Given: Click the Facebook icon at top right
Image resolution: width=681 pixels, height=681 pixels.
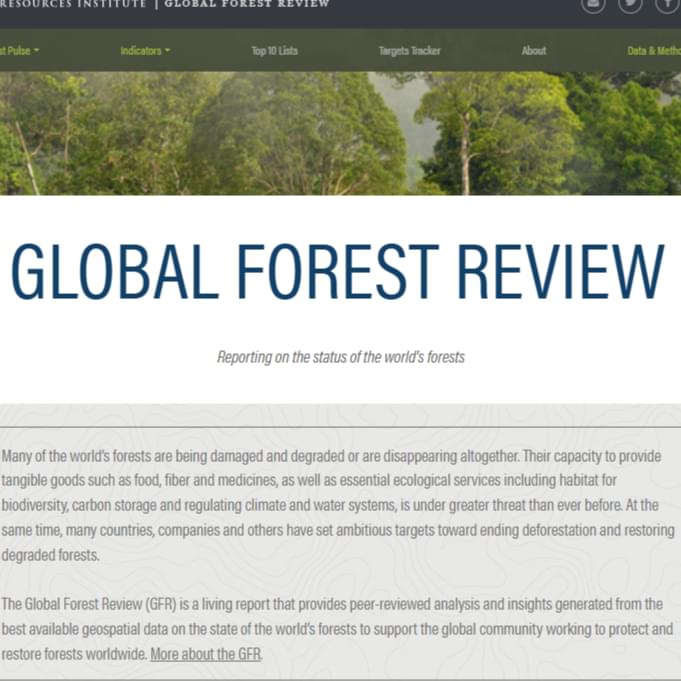Looking at the screenshot, I should pos(667,4).
